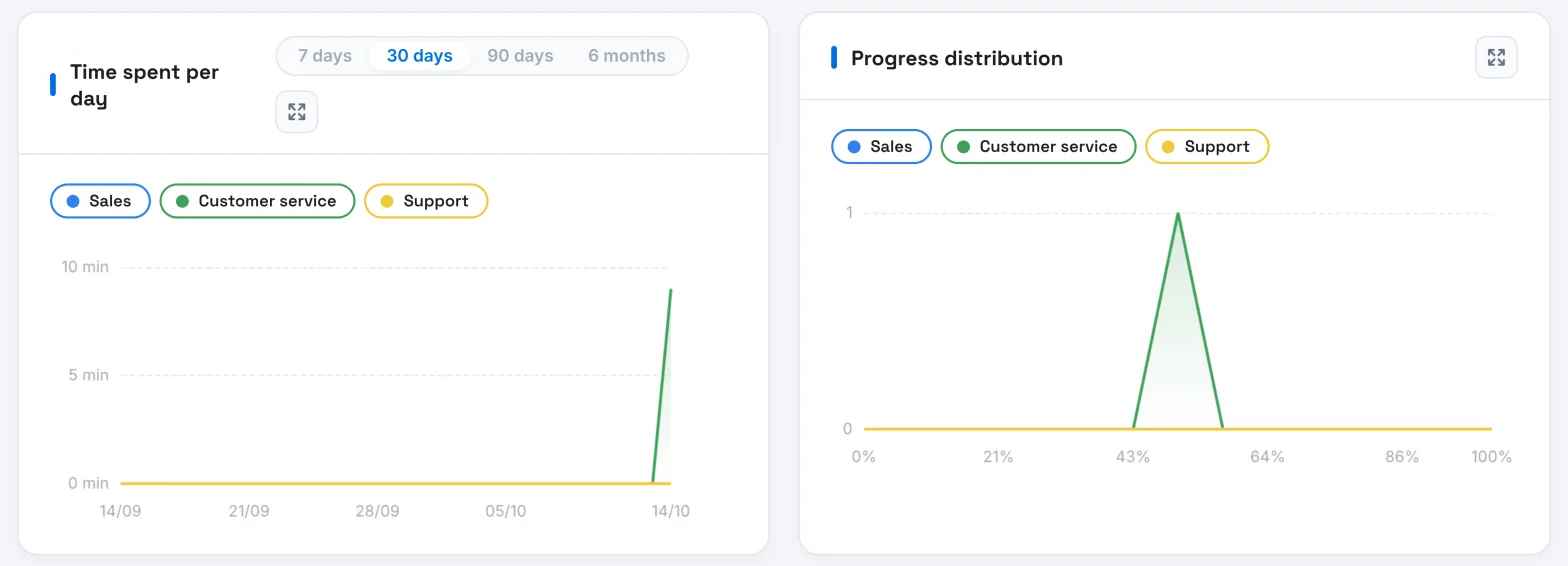Viewport: 1568px width, 566px height.
Task: Expand the Progress distribution chart fullscreen
Action: coord(1496,57)
